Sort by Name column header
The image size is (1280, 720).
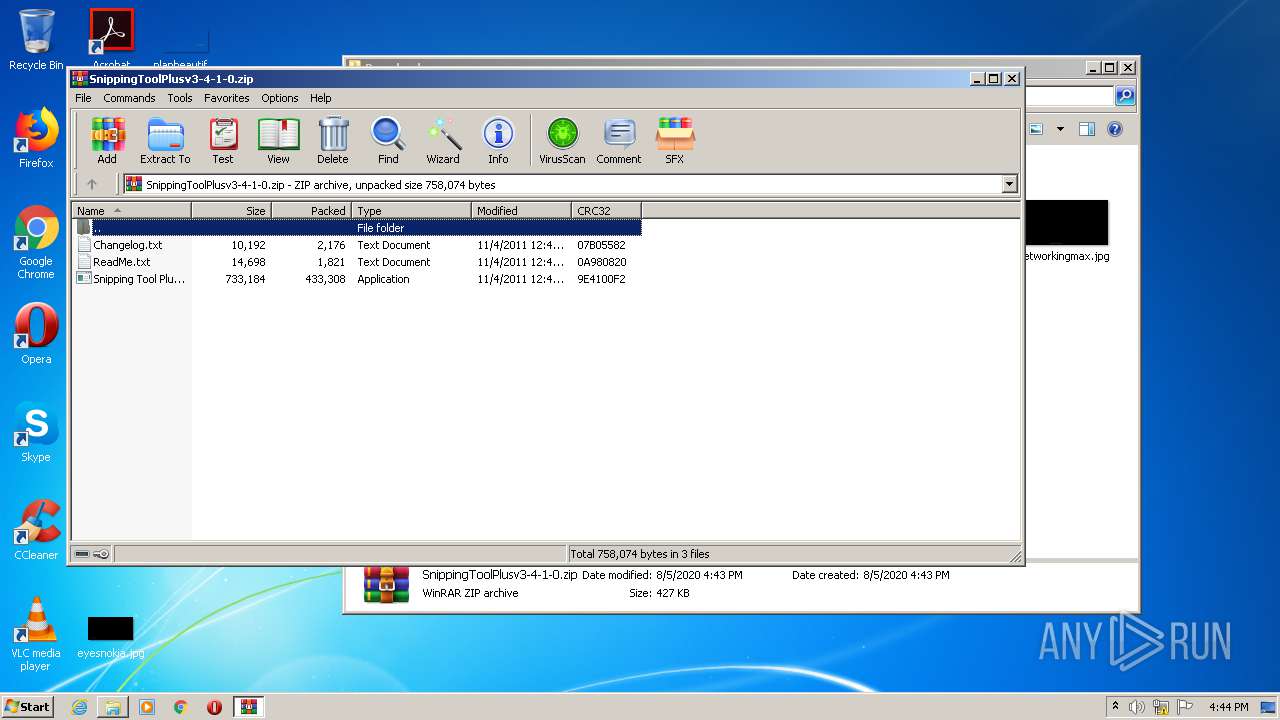tap(131, 211)
